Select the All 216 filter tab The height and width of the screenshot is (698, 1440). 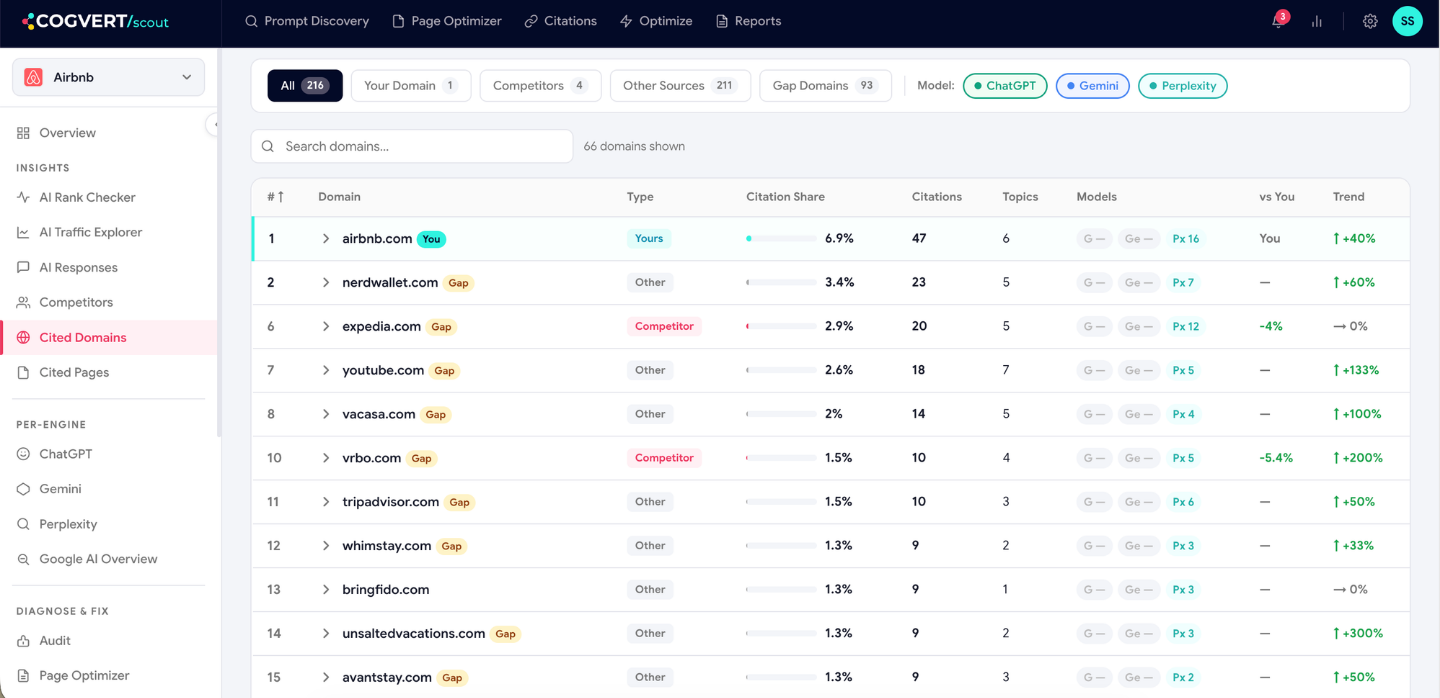click(305, 86)
